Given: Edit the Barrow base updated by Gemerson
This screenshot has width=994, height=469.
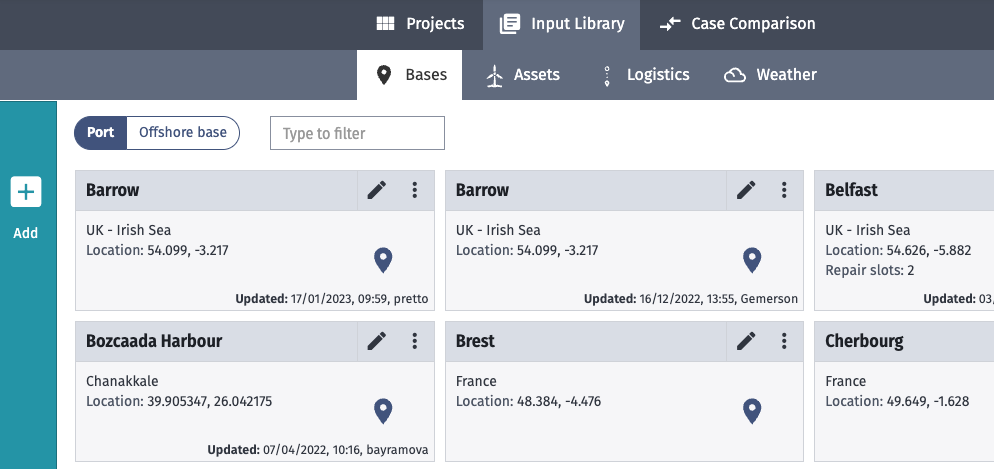Looking at the screenshot, I should (x=746, y=190).
